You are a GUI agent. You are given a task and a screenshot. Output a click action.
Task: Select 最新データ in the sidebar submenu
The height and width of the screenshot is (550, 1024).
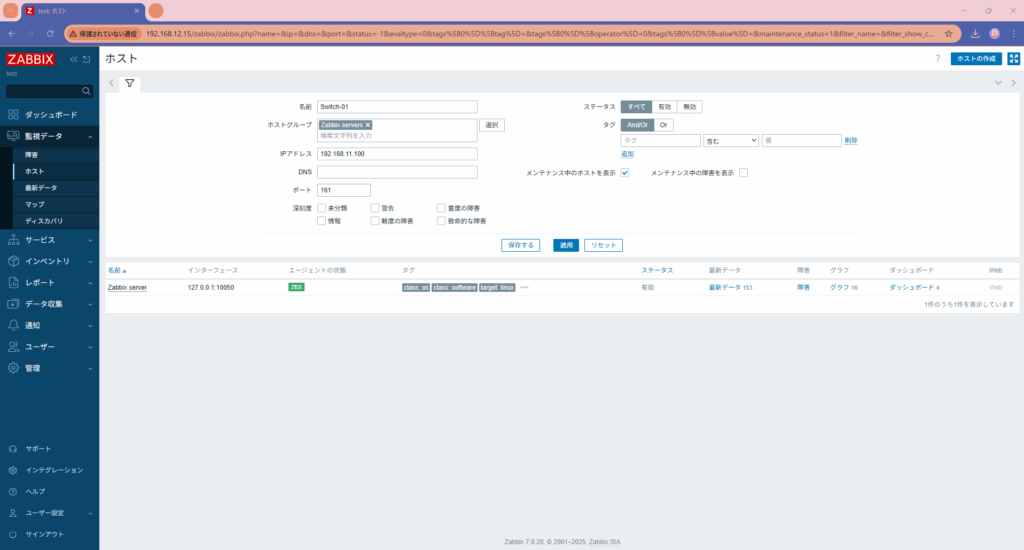pos(41,188)
